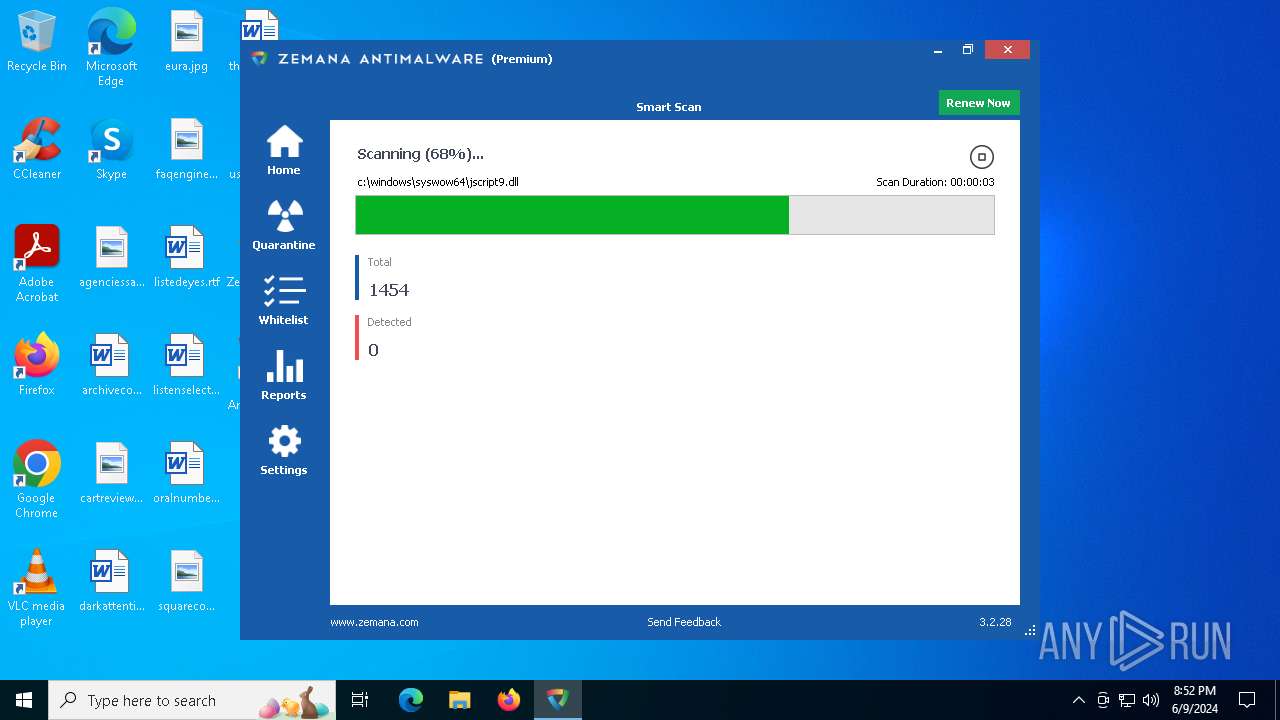Image resolution: width=1280 pixels, height=720 pixels.
Task: Click the Scanning (68%) status text
Action: coord(420,154)
